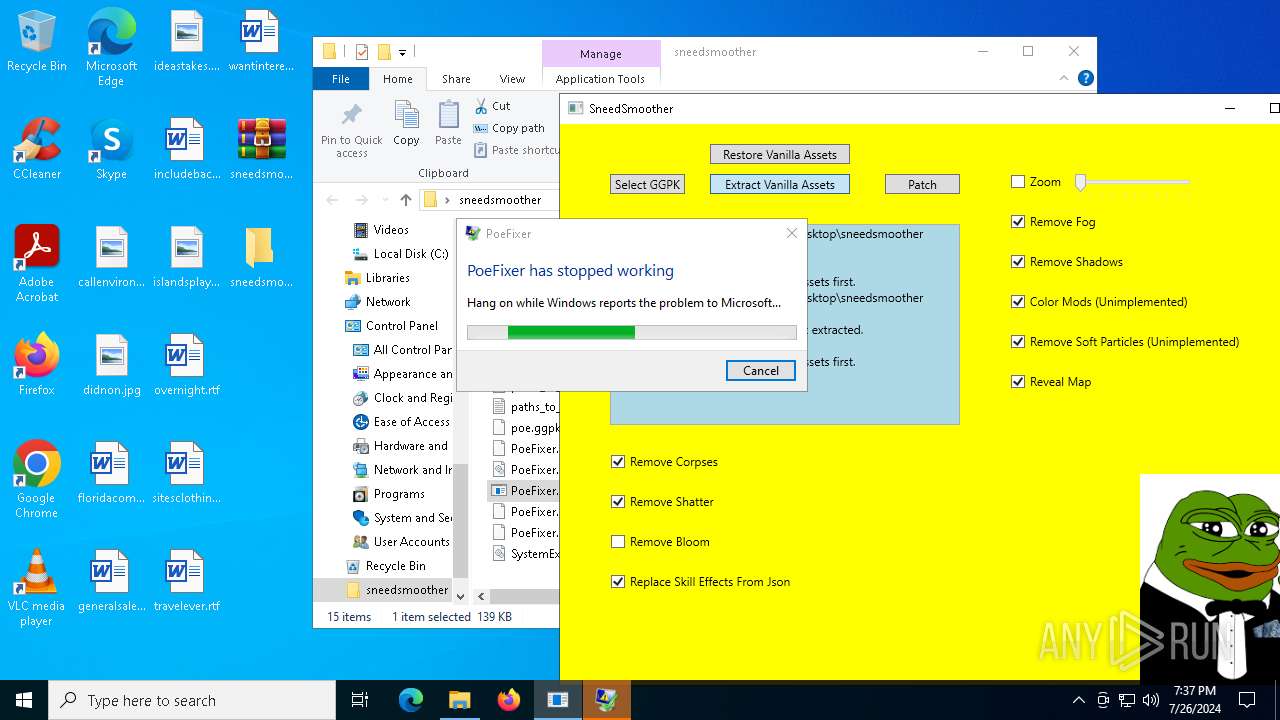This screenshot has height=720, width=1280.
Task: Select the sneedsmoother WinRAR archive on desktop
Action: coord(260,149)
